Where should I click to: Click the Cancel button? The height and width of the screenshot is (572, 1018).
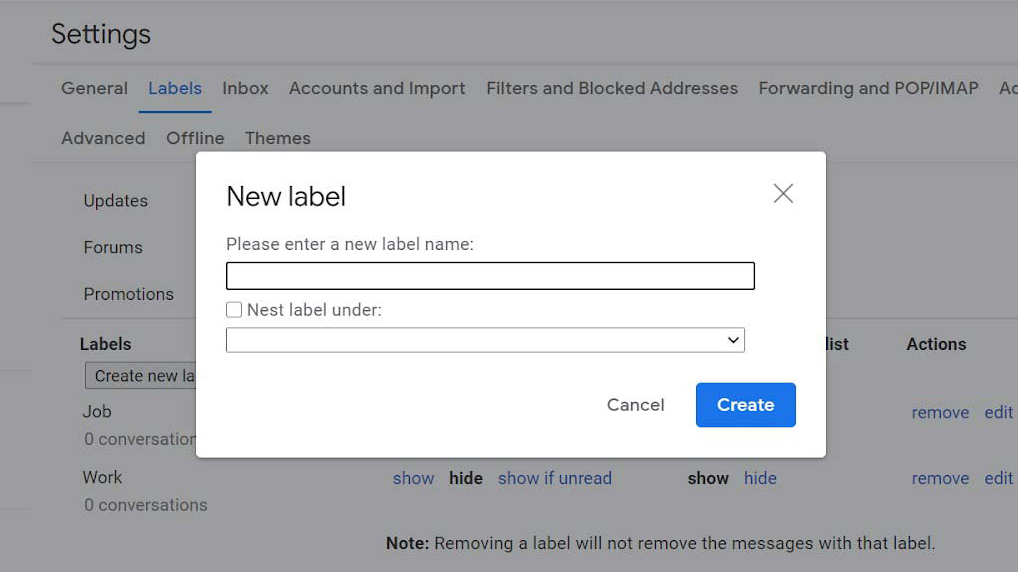636,405
